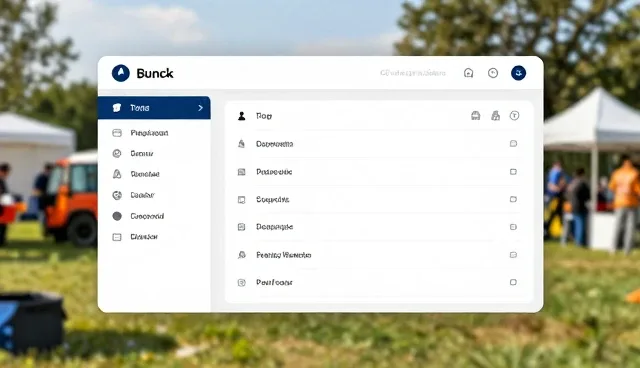Click the clipboard icon of the fifth list row
The image size is (640, 368).
pos(242,227)
